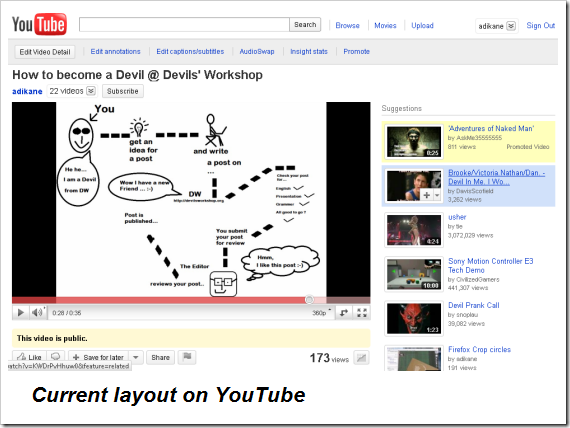
Task: Click the search input field
Action: click(x=184, y=24)
